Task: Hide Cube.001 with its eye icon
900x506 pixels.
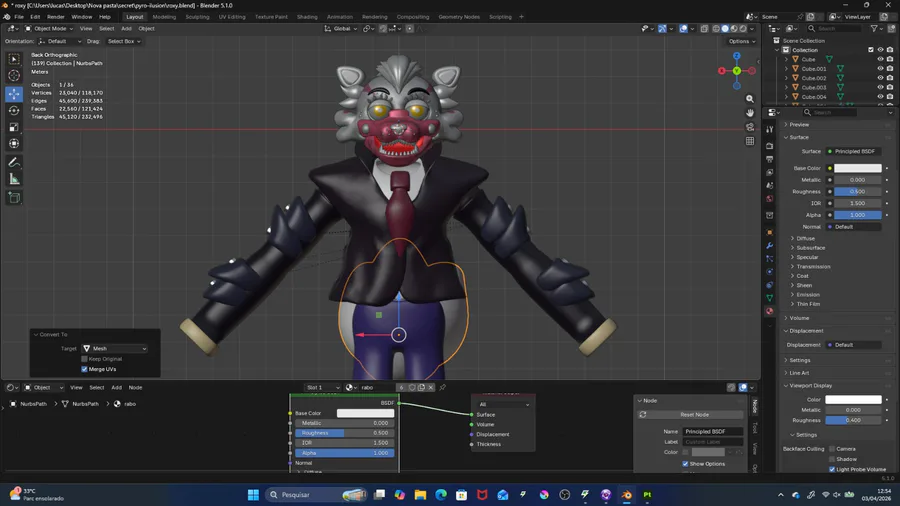Action: (880, 69)
